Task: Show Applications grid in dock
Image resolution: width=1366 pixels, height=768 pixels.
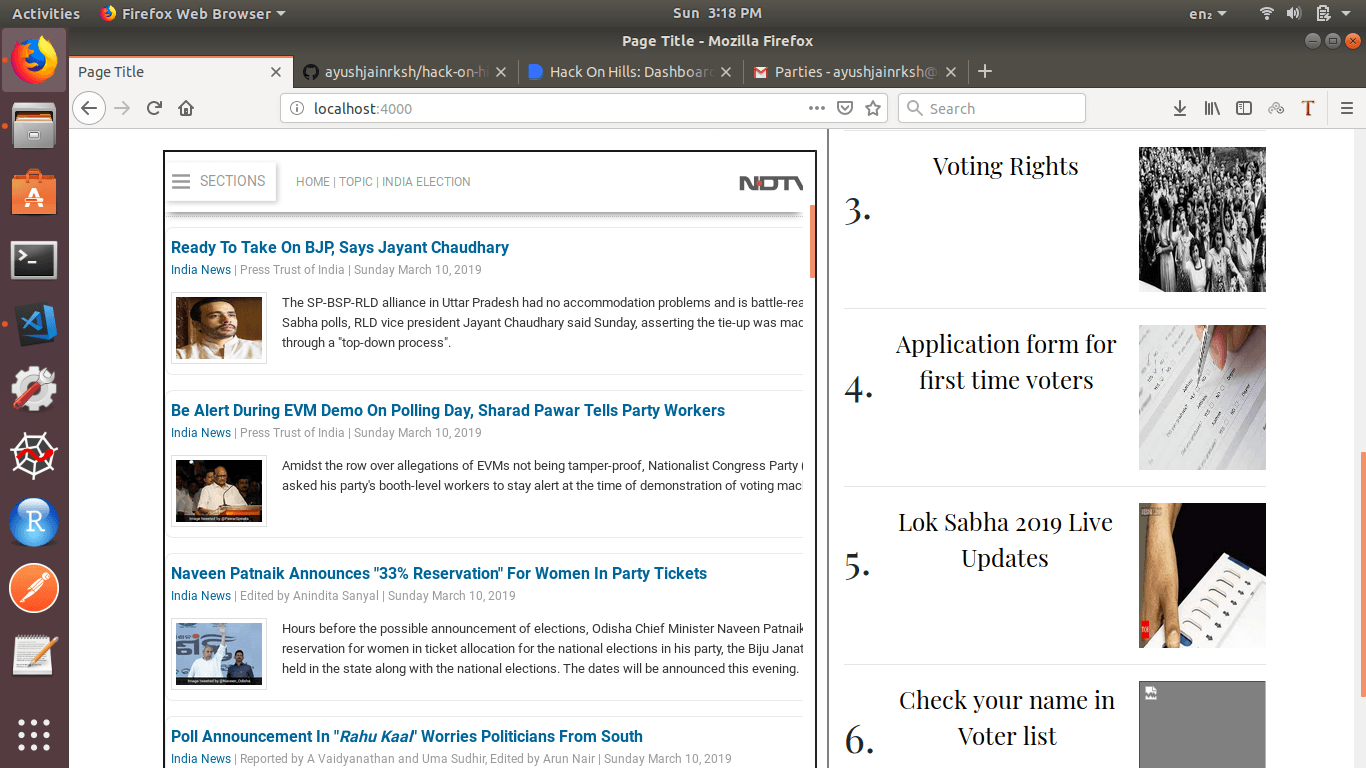Action: 34,734
